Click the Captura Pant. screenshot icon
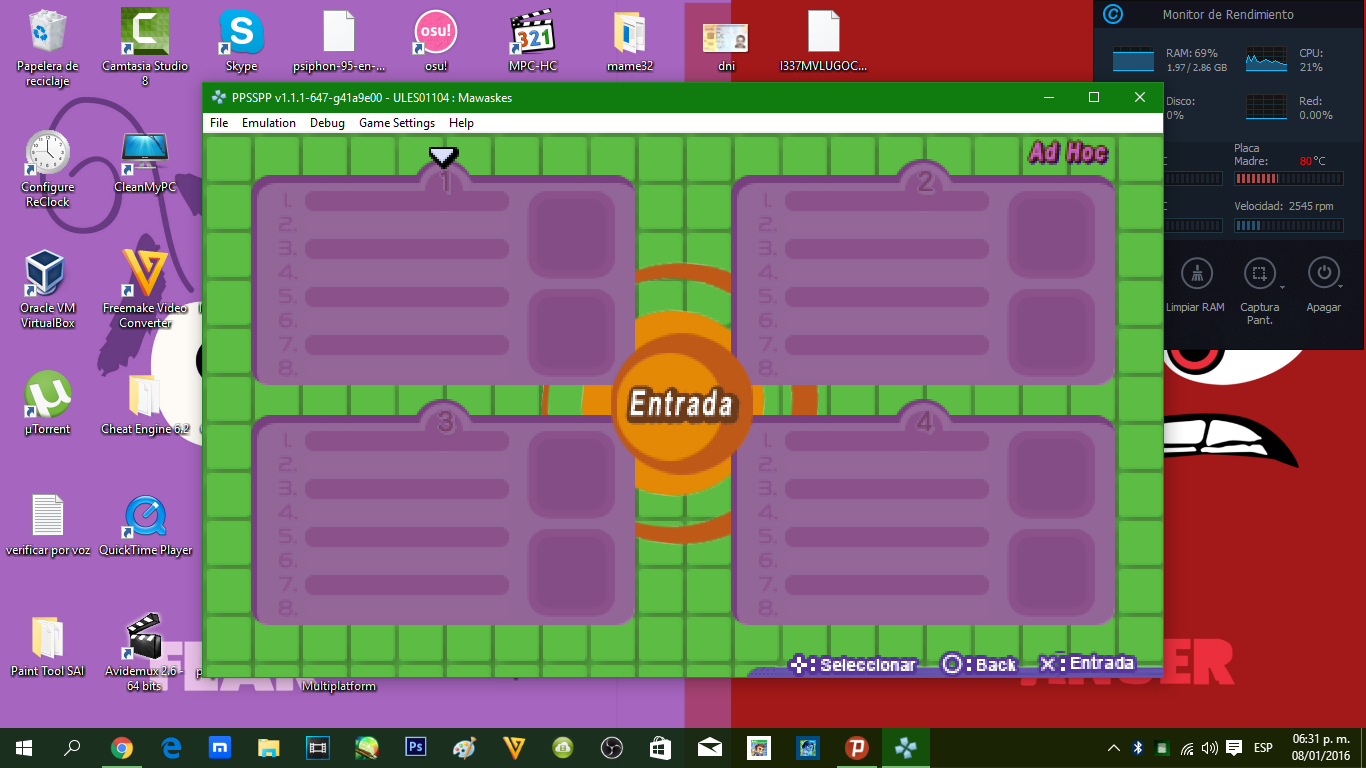The height and width of the screenshot is (768, 1366). coord(1258,273)
